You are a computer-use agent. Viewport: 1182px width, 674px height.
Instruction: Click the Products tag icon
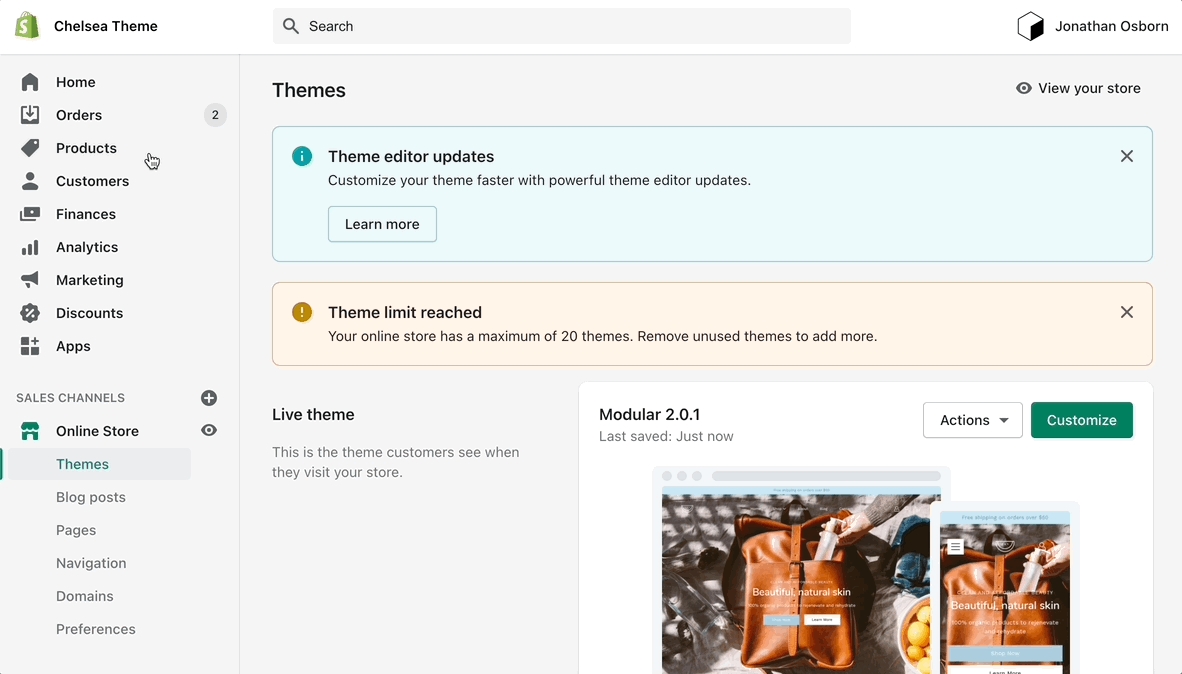tap(30, 148)
